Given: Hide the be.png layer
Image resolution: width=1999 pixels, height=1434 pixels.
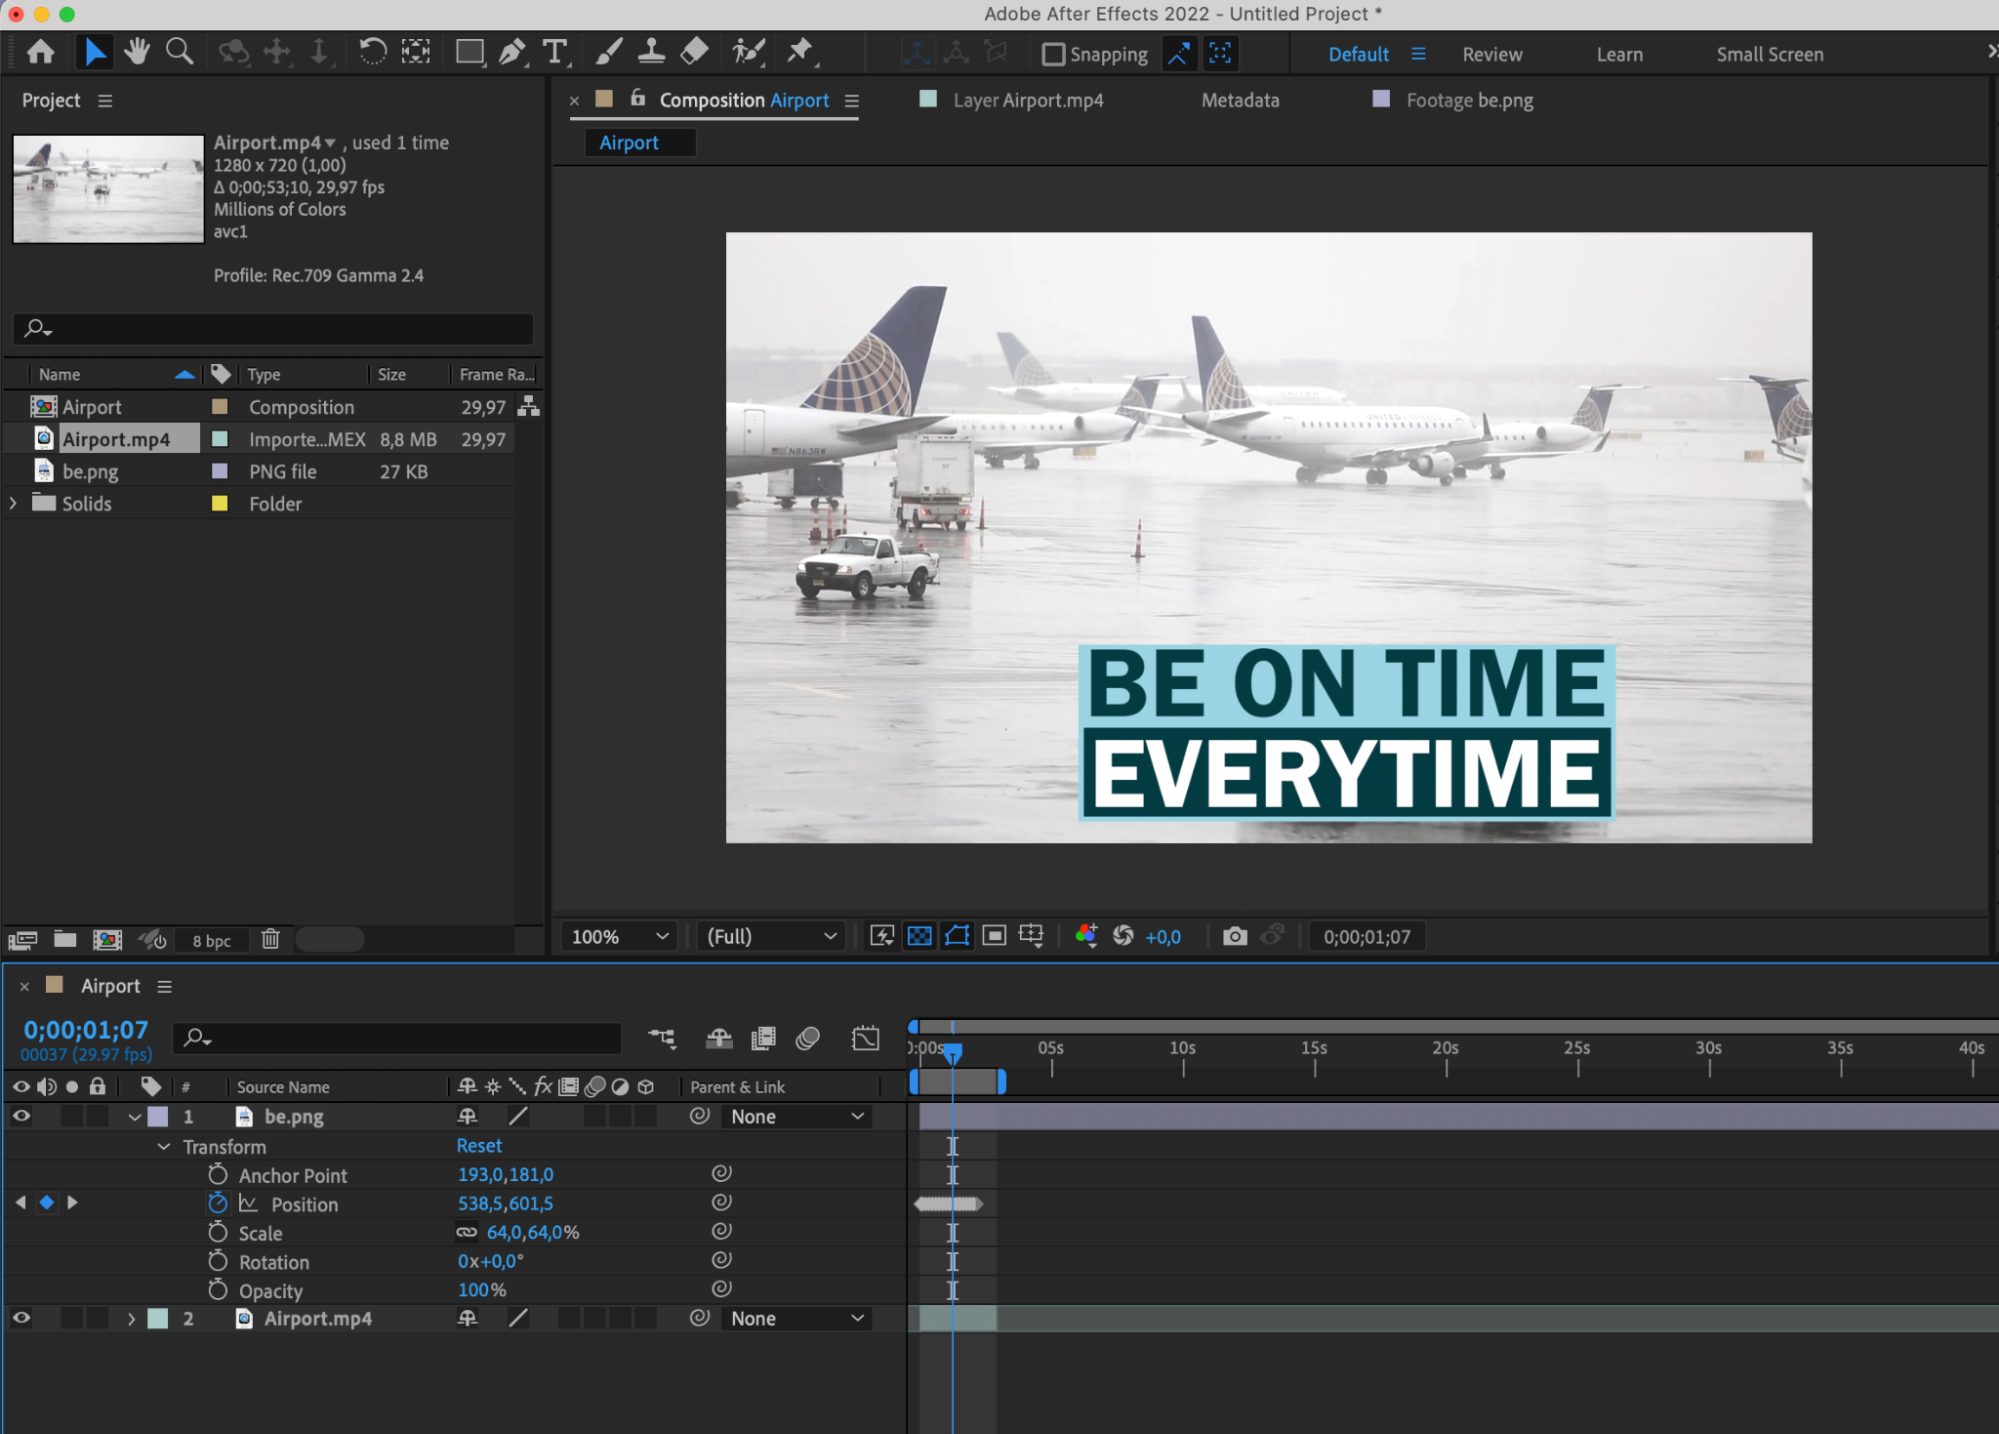Looking at the screenshot, I should [21, 1116].
